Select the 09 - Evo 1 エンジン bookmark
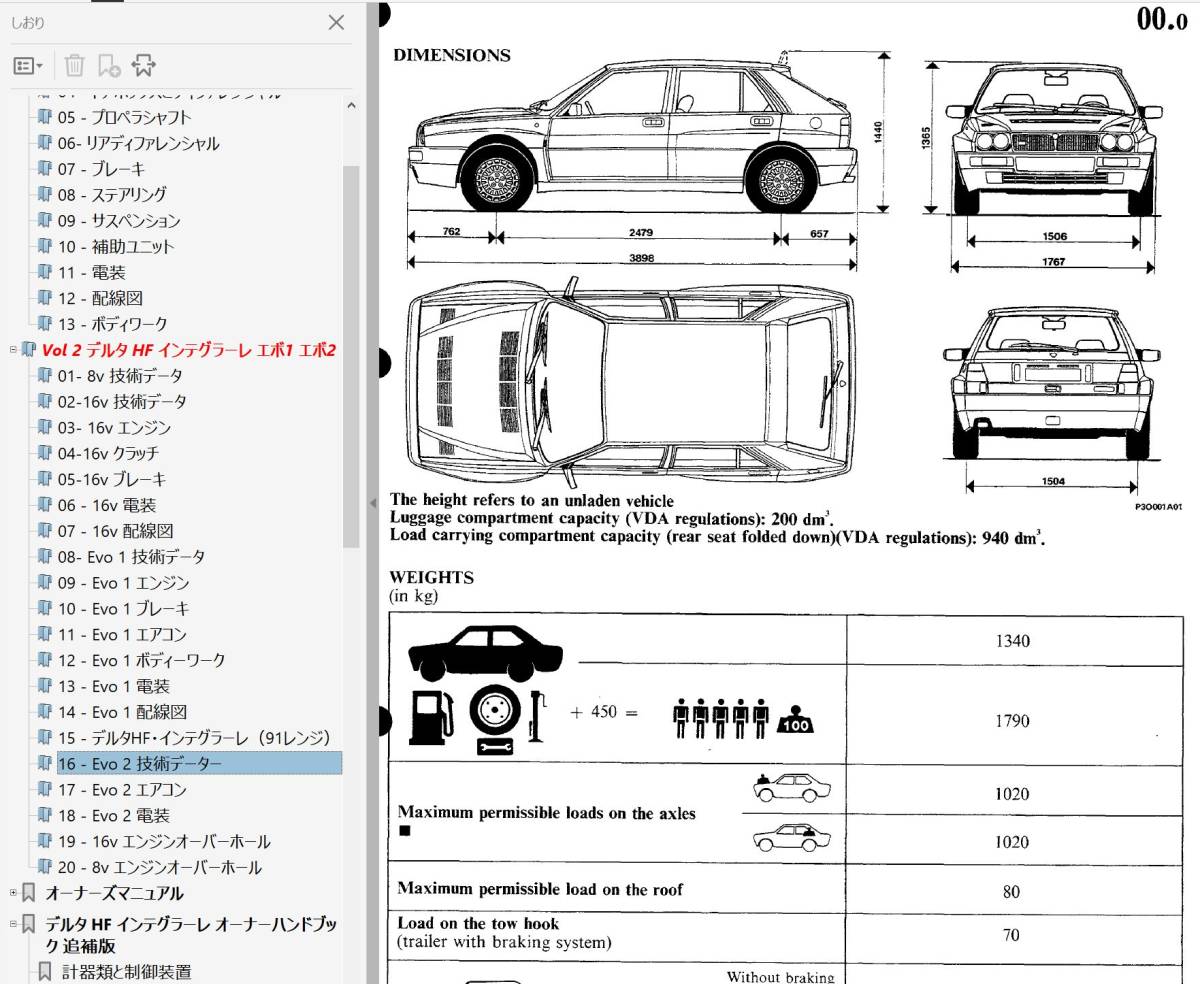Viewport: 1200px width, 984px height. (123, 583)
